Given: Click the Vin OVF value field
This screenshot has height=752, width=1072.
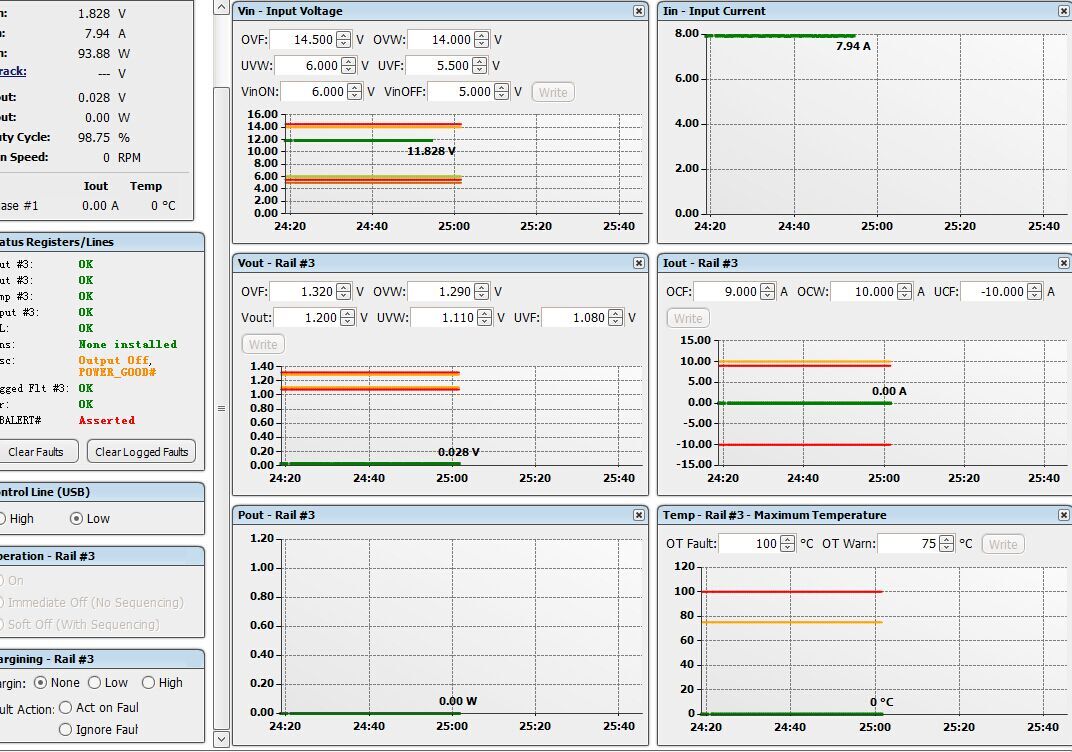Looking at the screenshot, I should pyautogui.click(x=303, y=40).
